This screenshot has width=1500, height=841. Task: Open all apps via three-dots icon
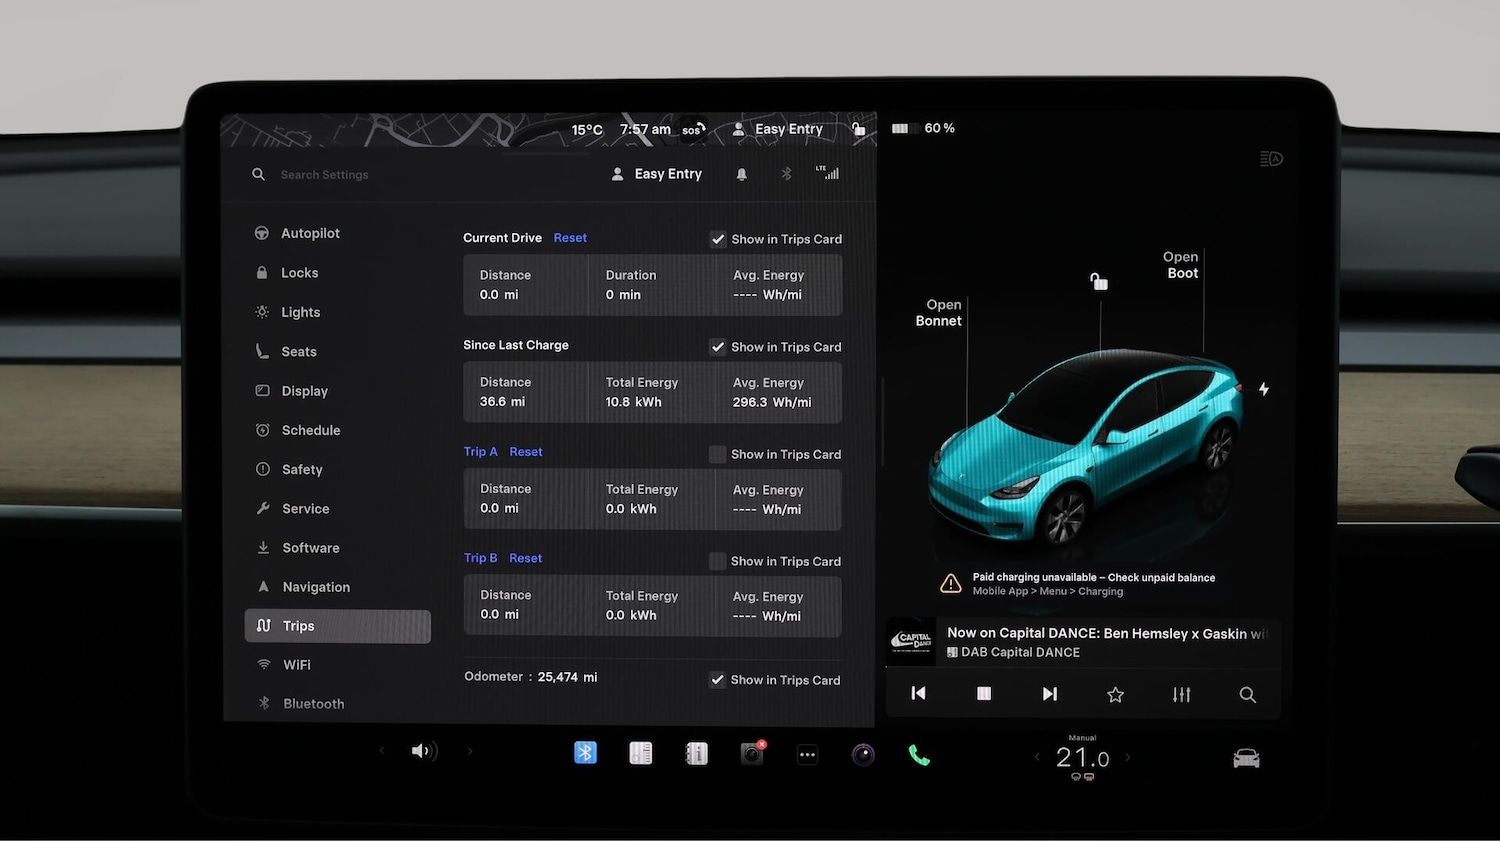tap(807, 755)
